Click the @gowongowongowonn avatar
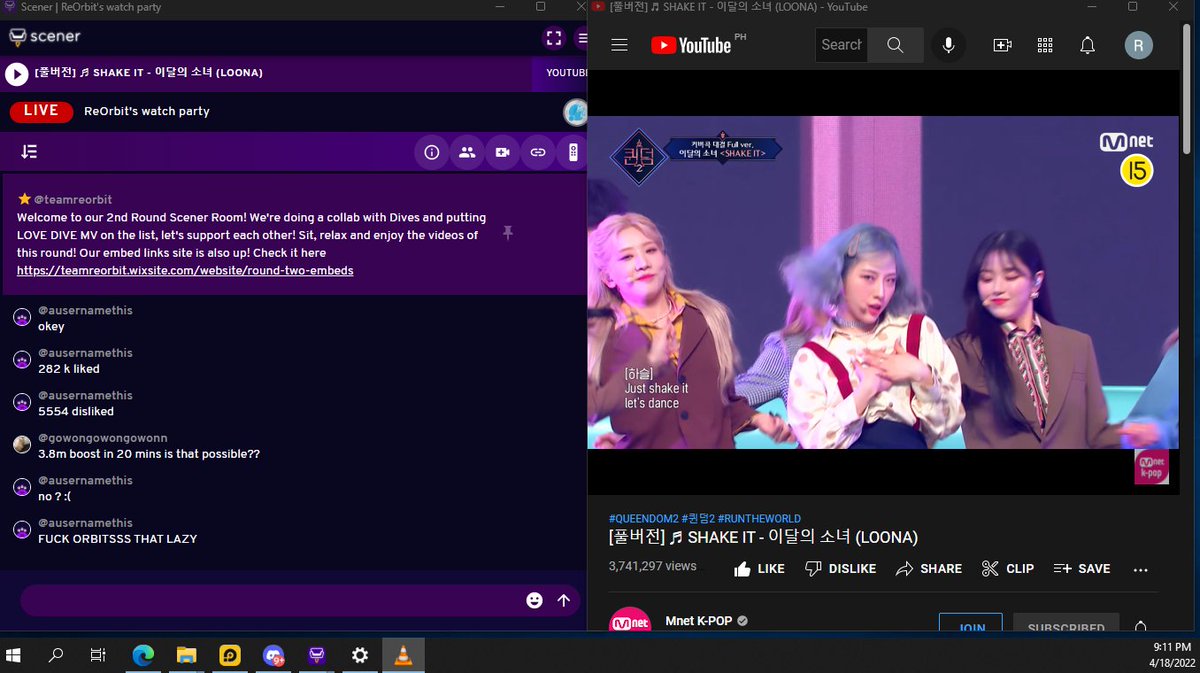This screenshot has width=1200, height=673. point(22,444)
